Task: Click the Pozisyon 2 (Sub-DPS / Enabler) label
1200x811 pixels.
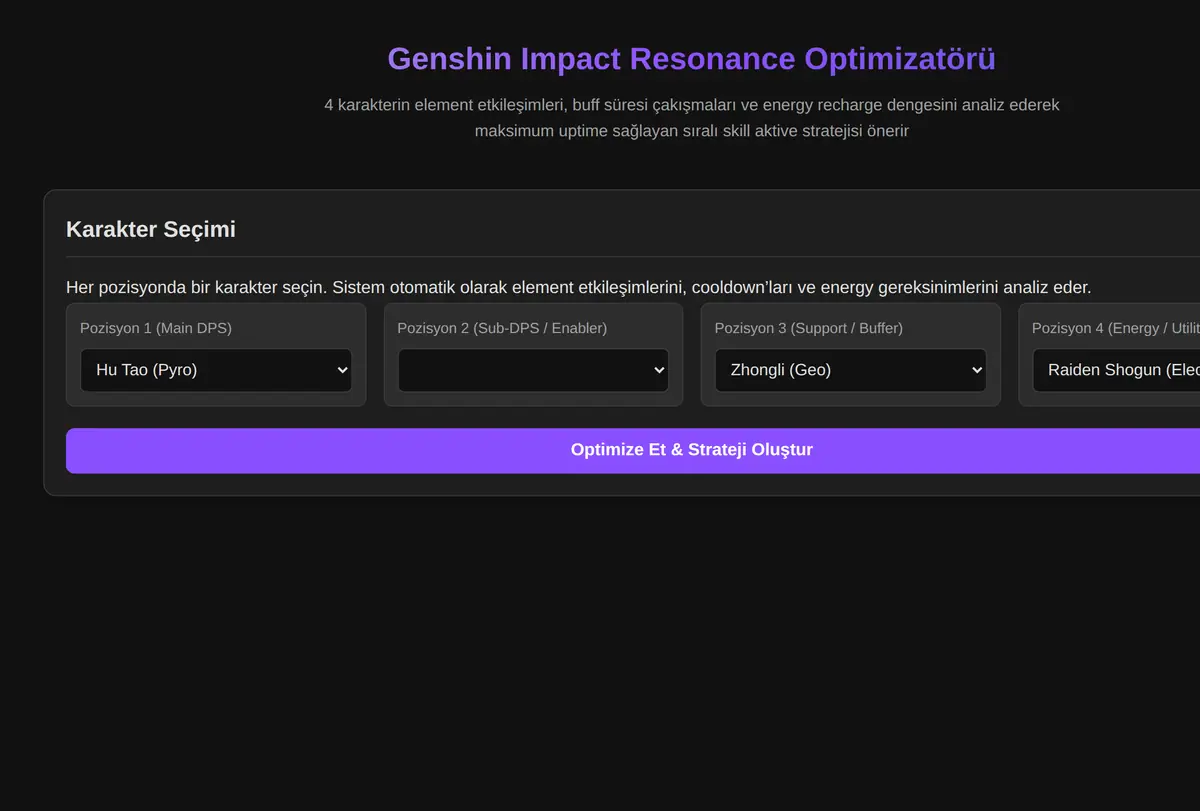Action: 502,328
